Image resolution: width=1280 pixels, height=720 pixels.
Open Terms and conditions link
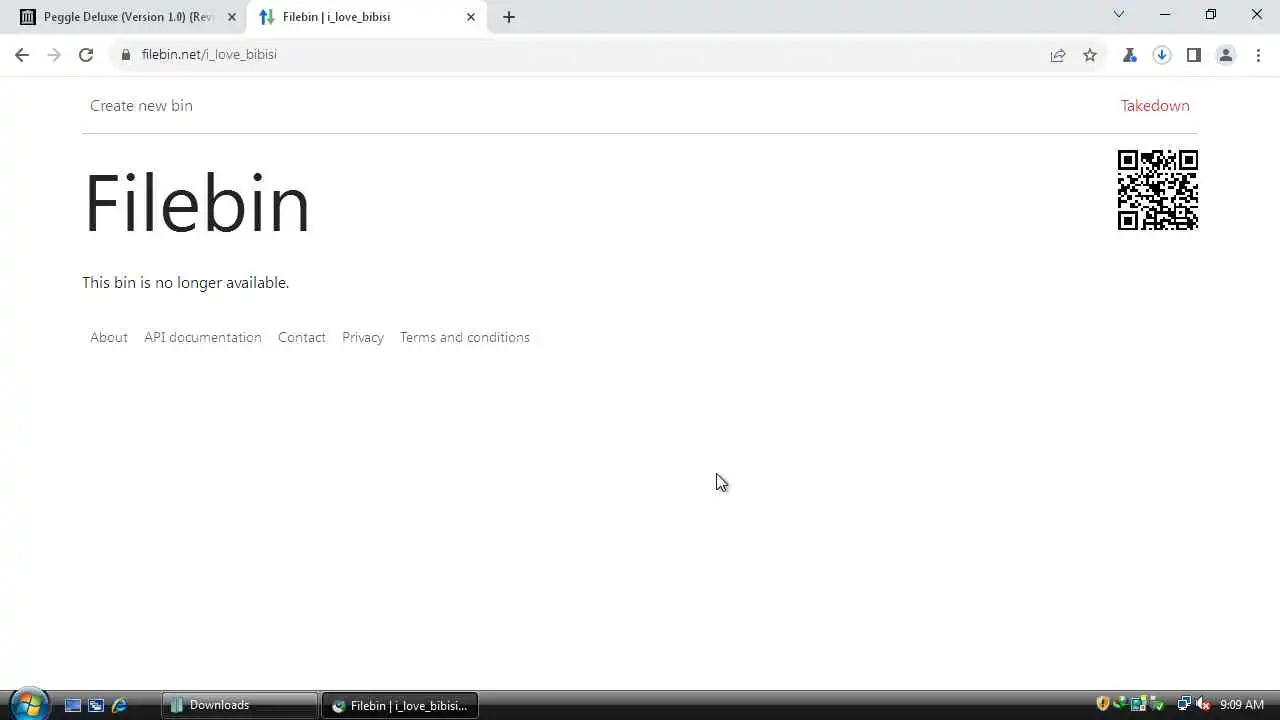(x=465, y=338)
